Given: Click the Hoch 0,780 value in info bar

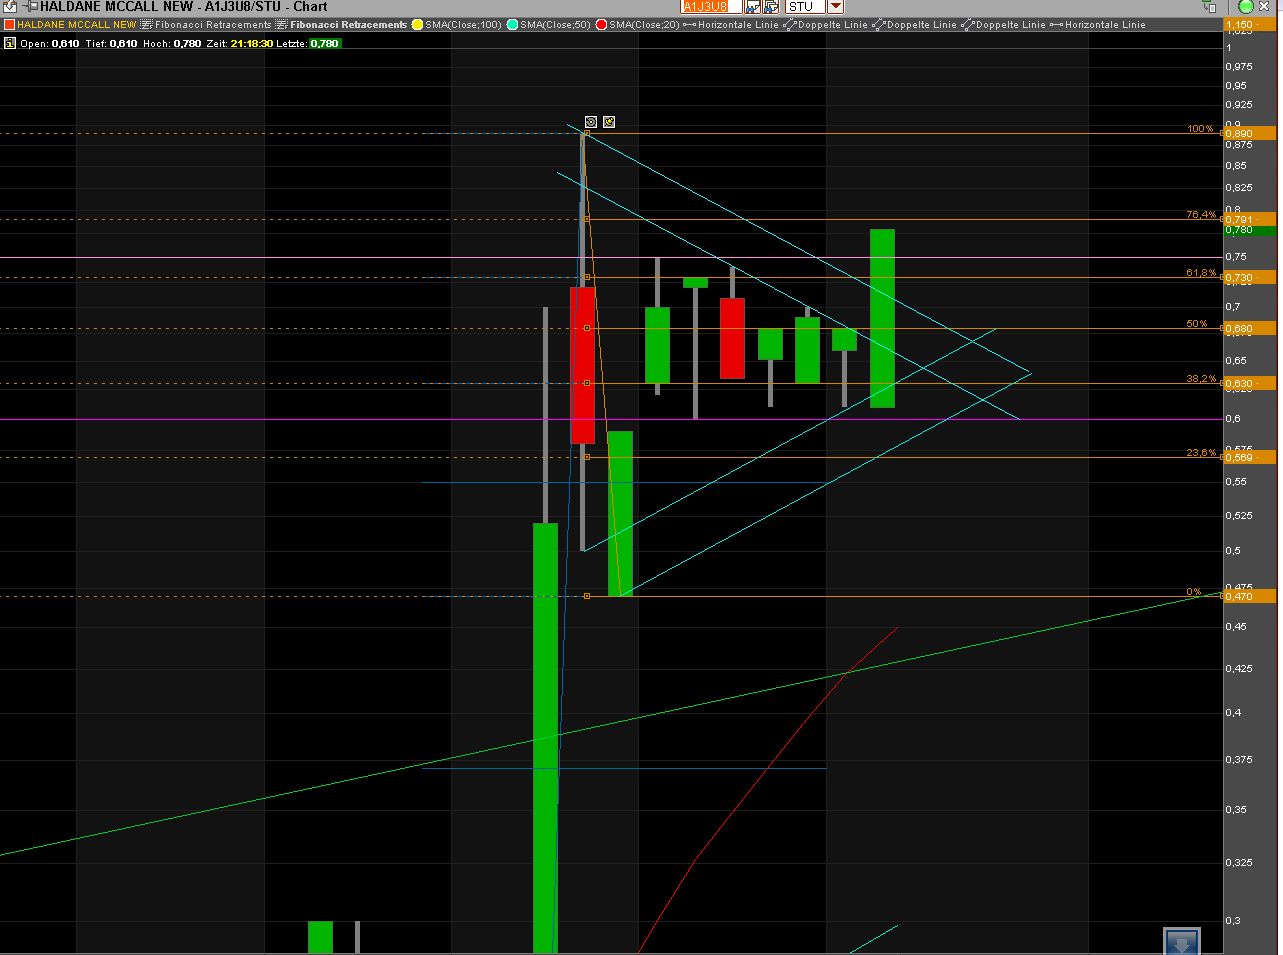Looking at the screenshot, I should [x=187, y=44].
